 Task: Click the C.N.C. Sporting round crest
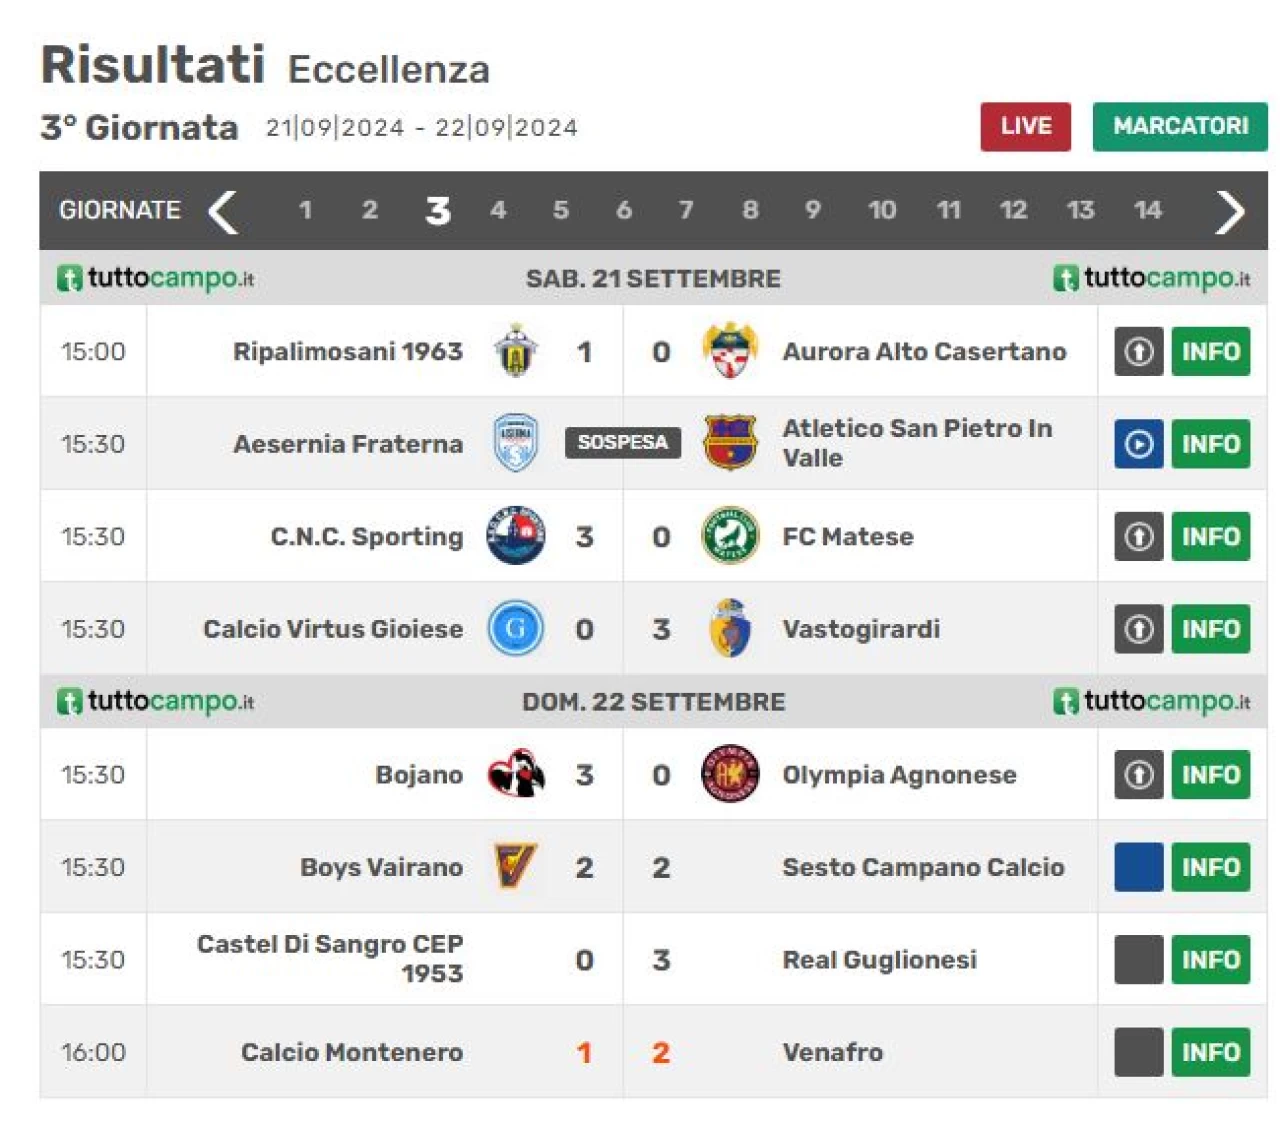[x=516, y=536]
